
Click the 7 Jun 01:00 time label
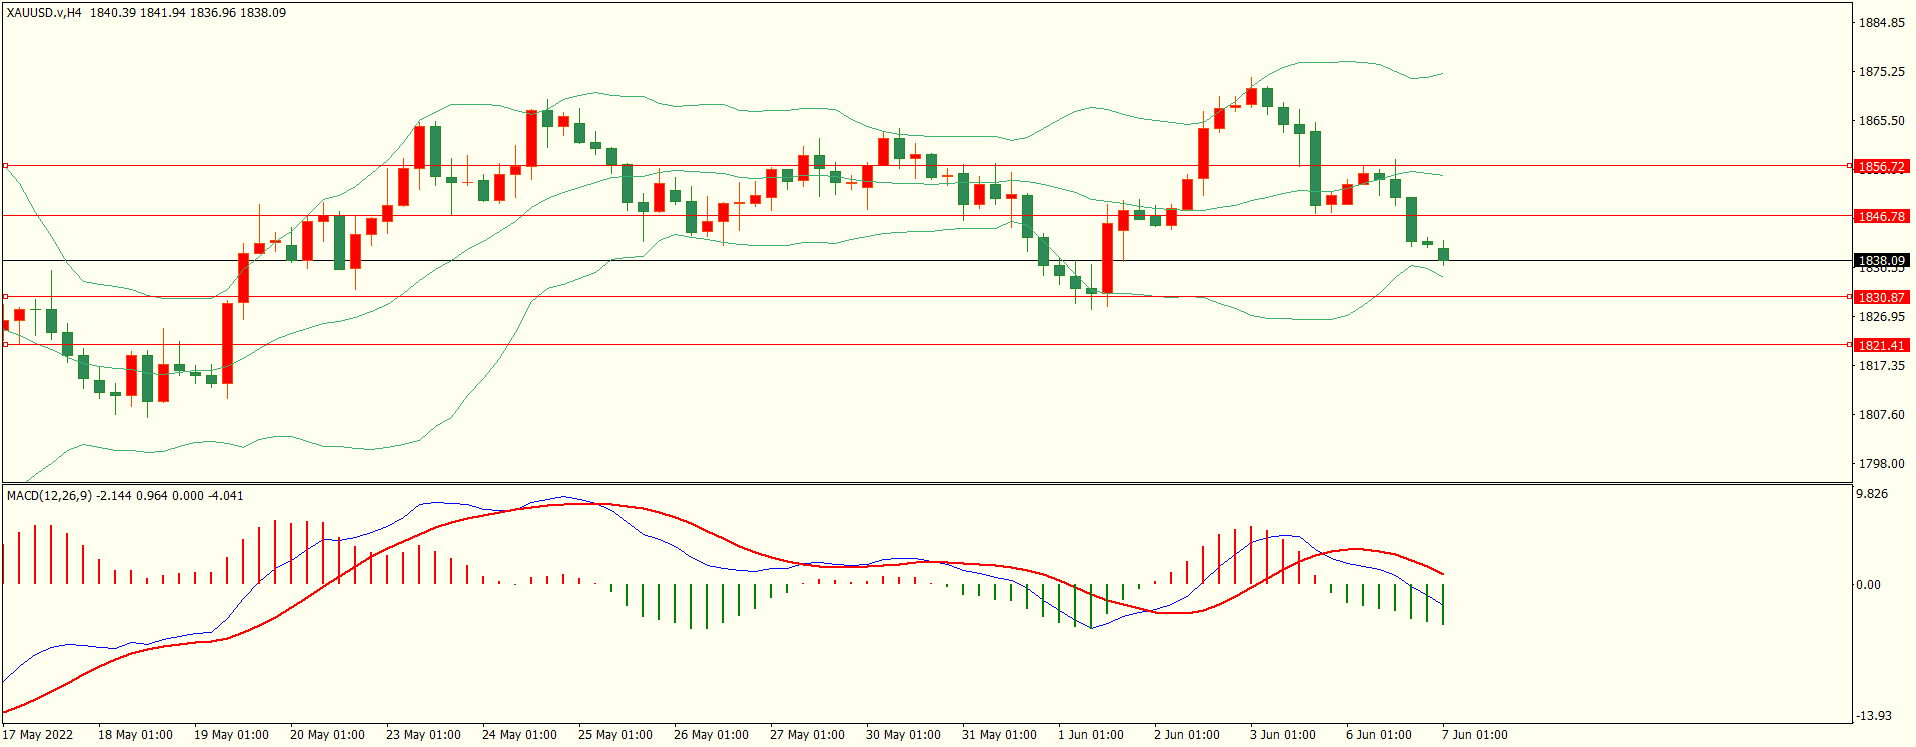click(x=1475, y=735)
